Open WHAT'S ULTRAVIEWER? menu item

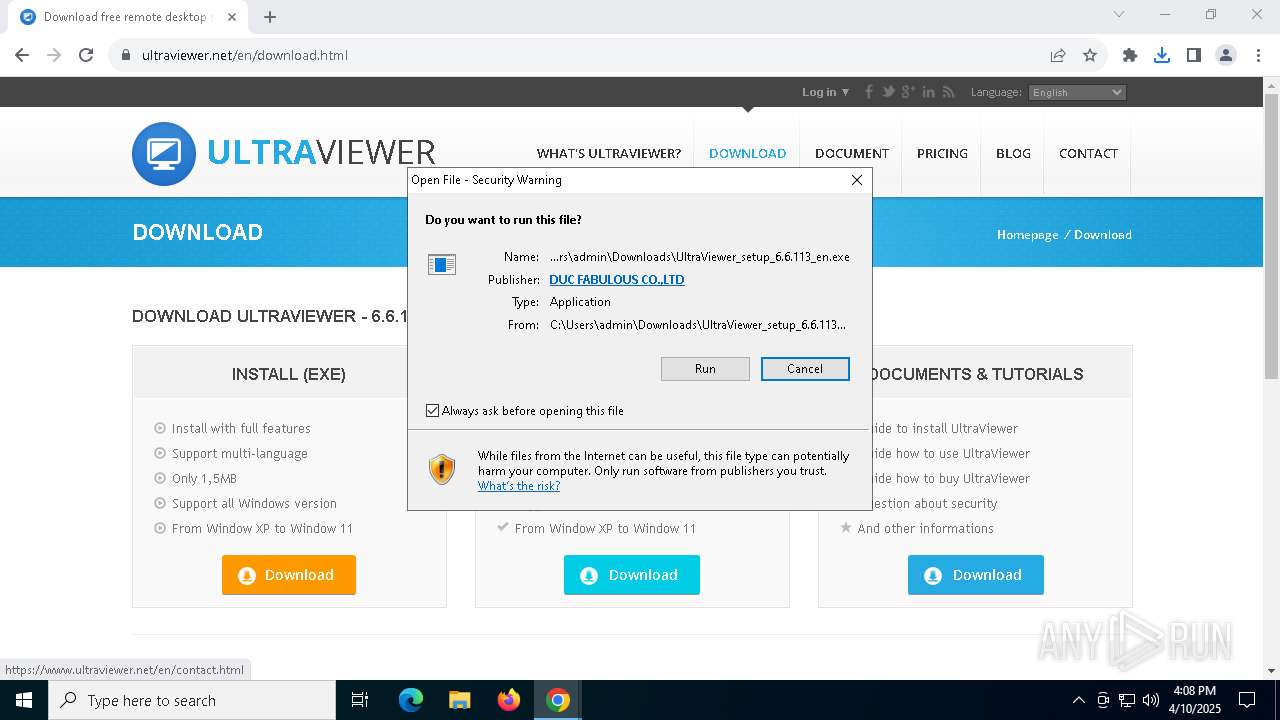(609, 154)
